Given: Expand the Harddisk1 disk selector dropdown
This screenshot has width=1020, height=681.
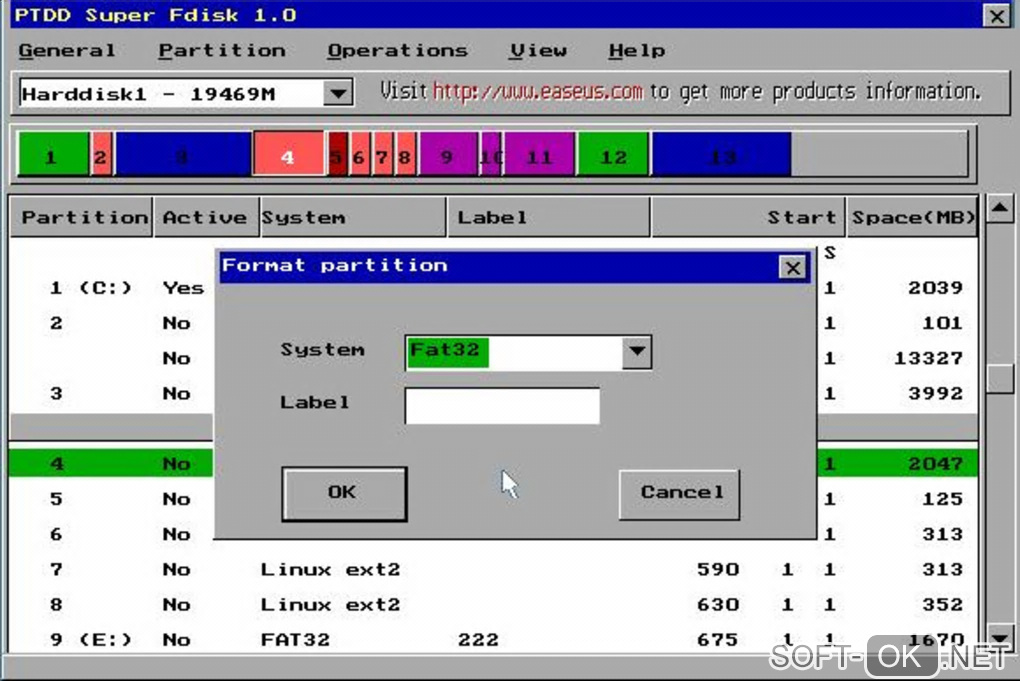Looking at the screenshot, I should pyautogui.click(x=338, y=94).
